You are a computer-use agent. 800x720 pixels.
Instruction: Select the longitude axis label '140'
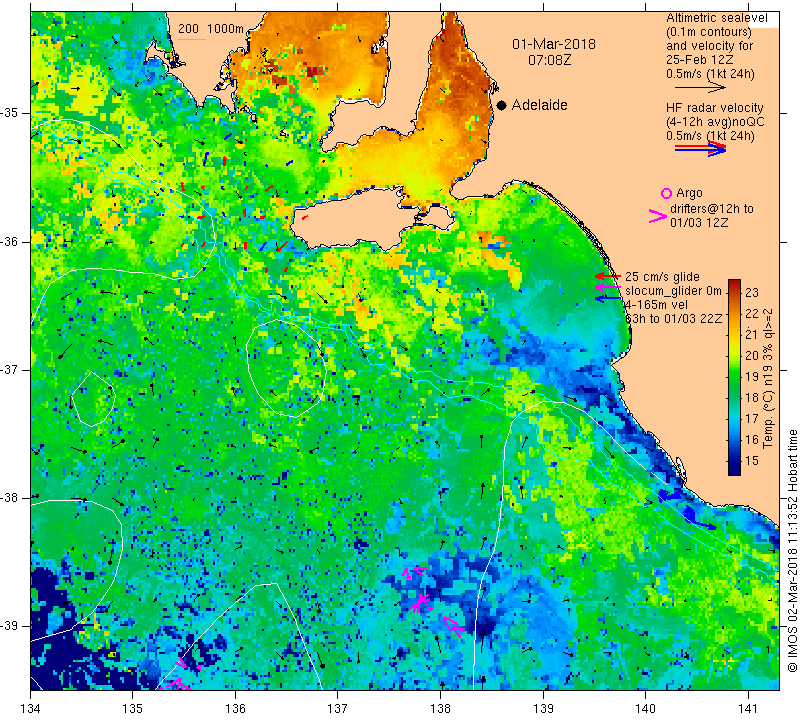point(645,708)
